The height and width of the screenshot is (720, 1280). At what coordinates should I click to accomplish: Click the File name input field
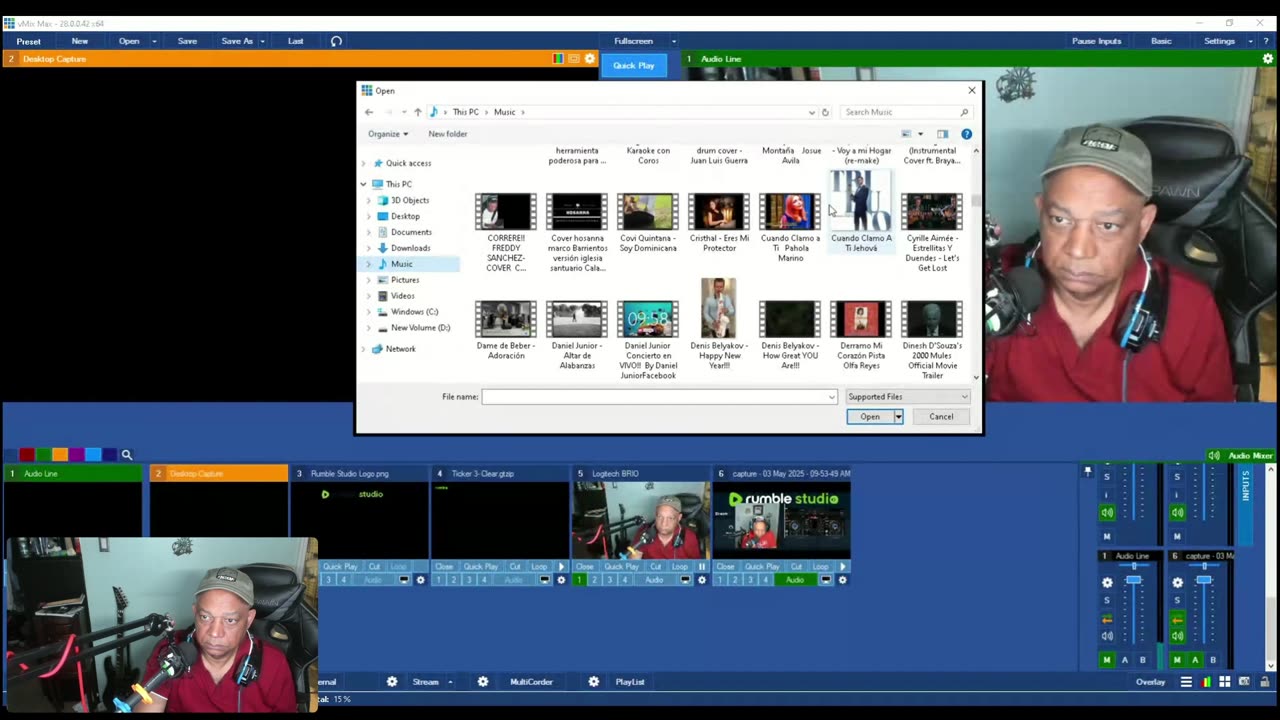coord(660,397)
